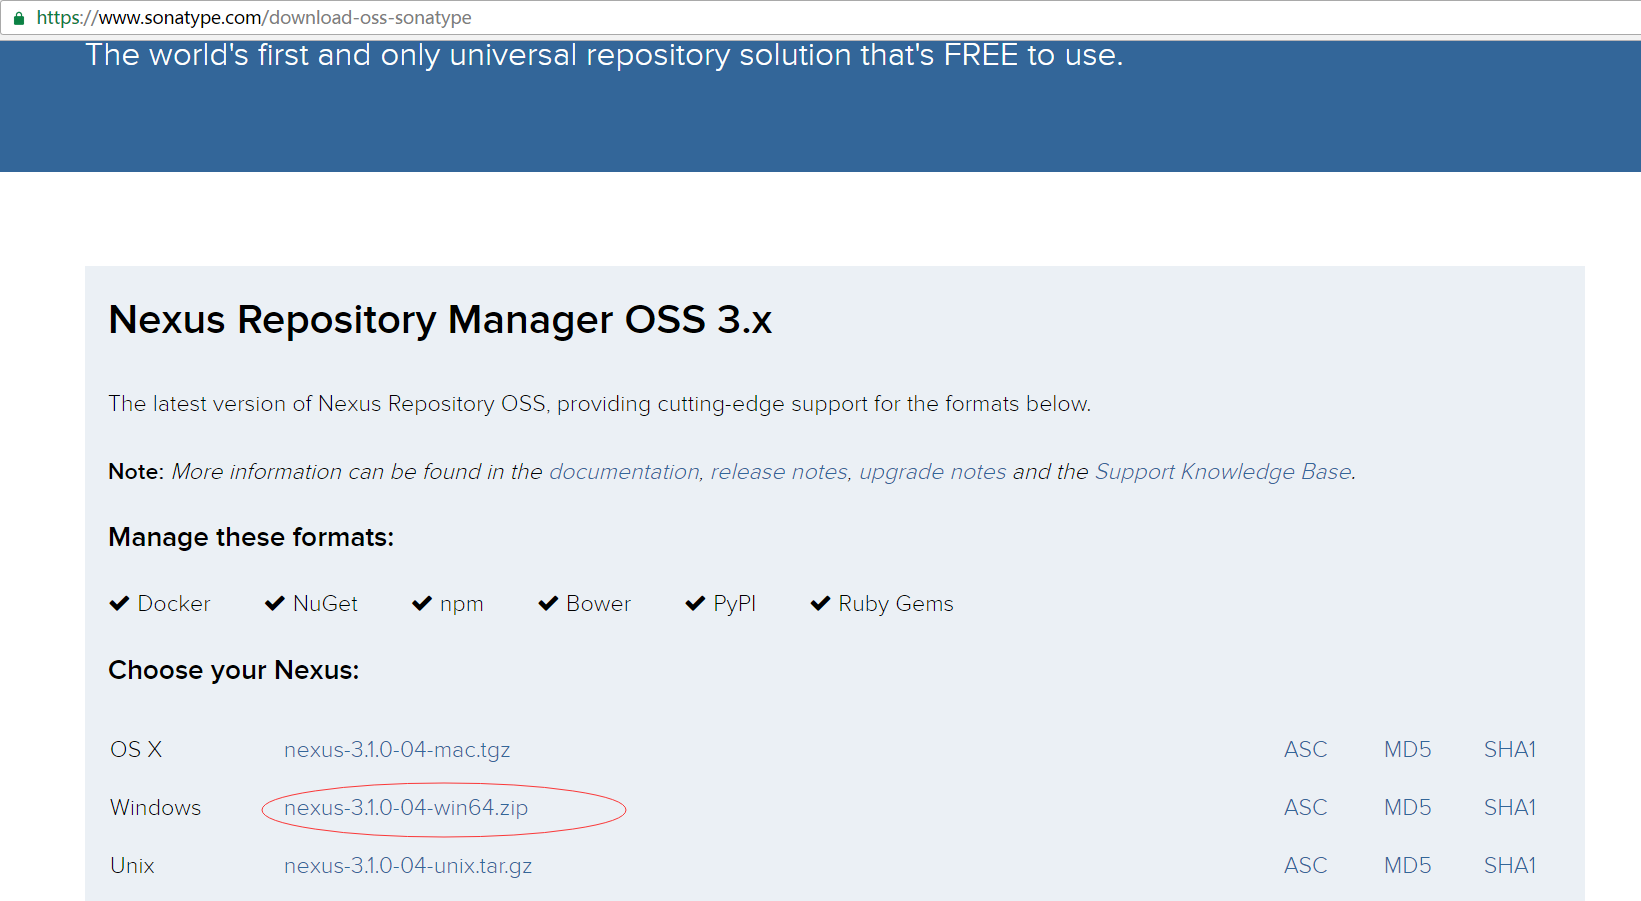Click the Bower format label
Viewport: 1641px width, 901px height.
point(599,604)
